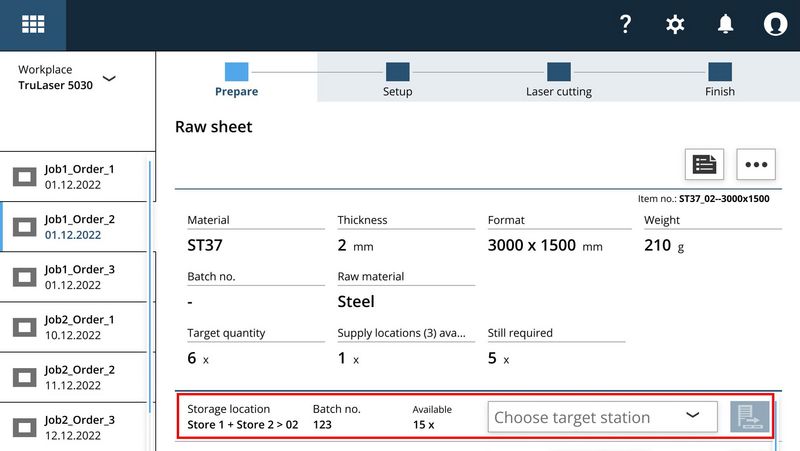Open the three-dots more options button
This screenshot has width=800, height=451.
click(756, 164)
